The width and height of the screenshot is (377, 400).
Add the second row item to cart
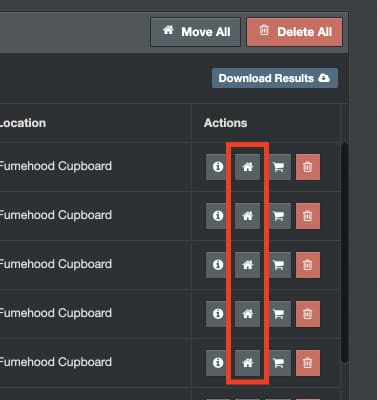click(x=279, y=216)
